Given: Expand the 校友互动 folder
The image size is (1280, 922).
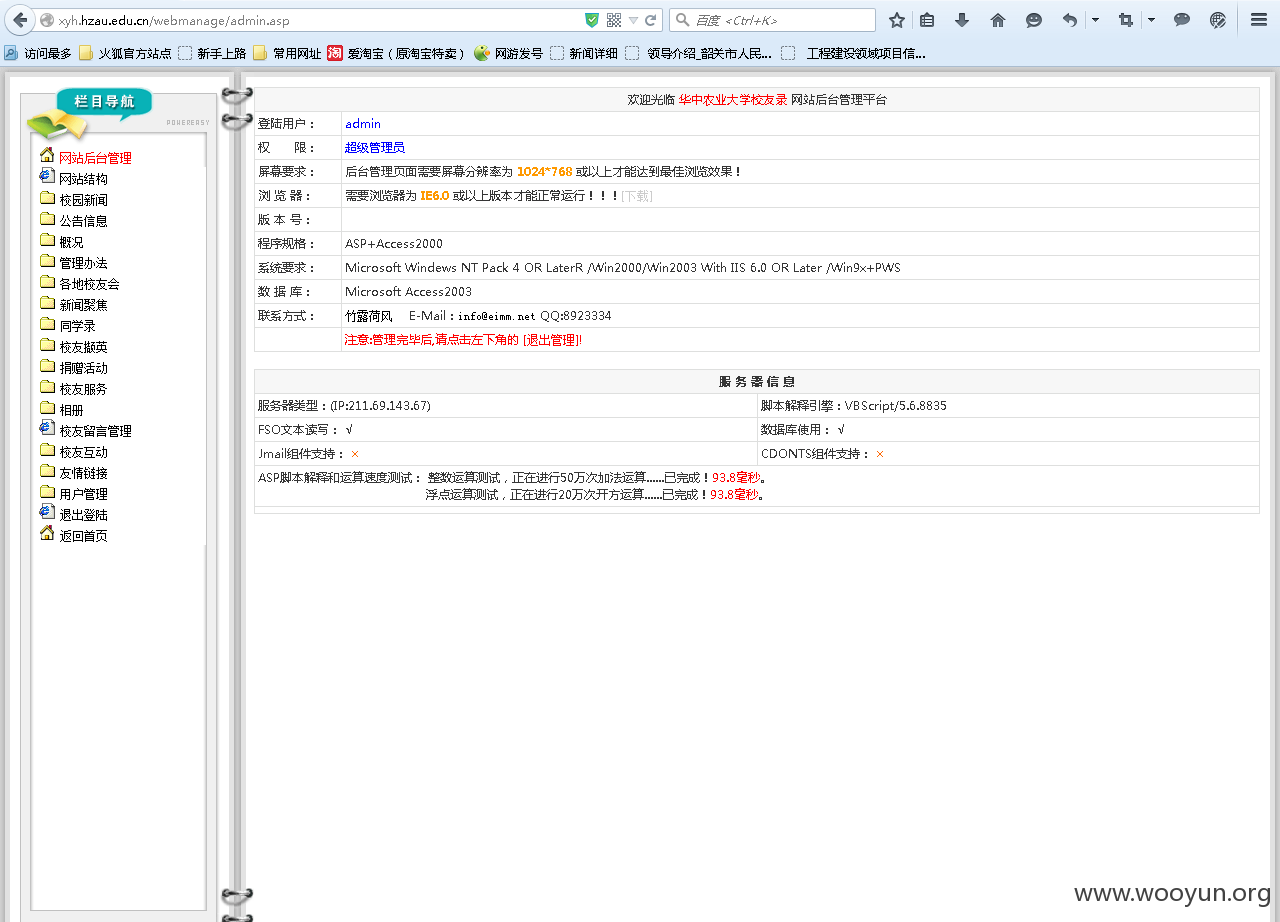Looking at the screenshot, I should coord(83,452).
